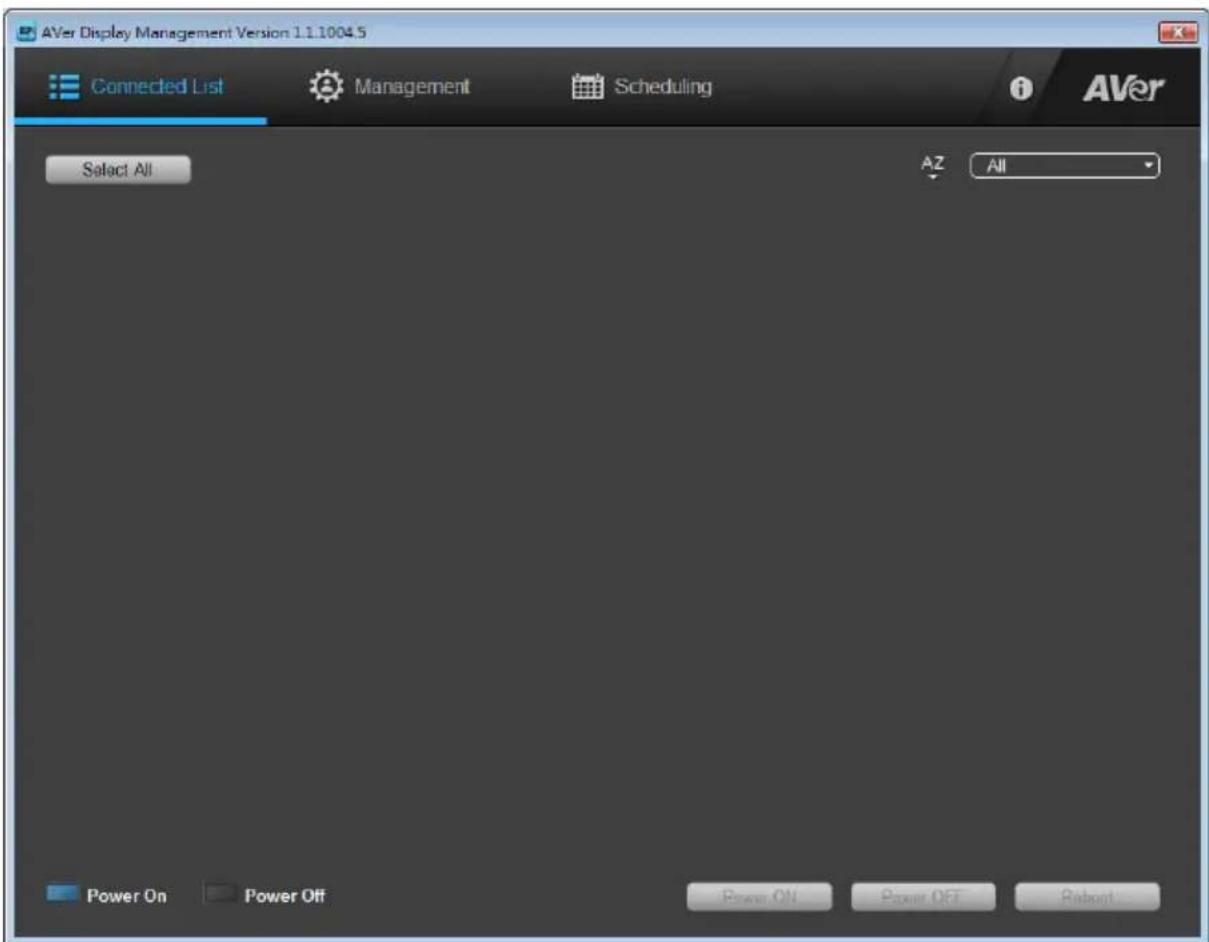Viewport: 1209px width, 942px height.
Task: Click the AVer logo
Action: point(1124,88)
